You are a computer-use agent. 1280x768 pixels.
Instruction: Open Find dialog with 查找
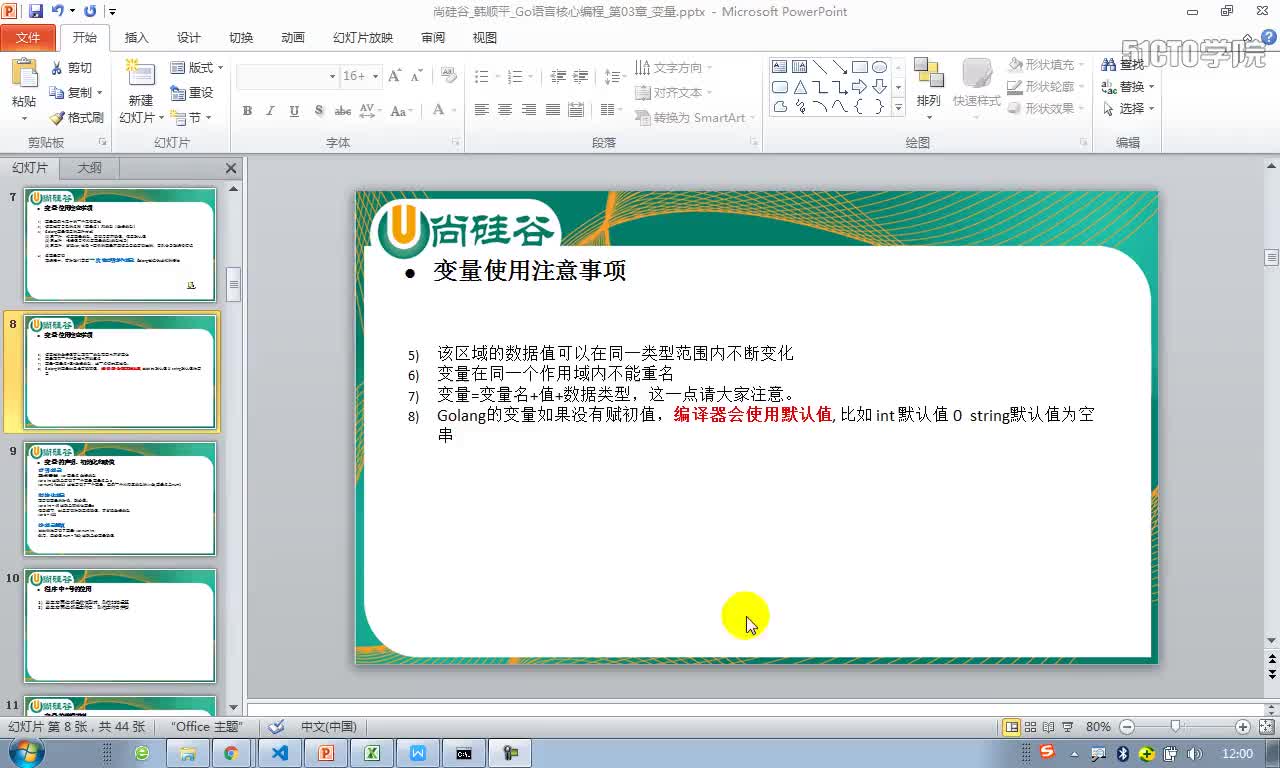pyautogui.click(x=1123, y=64)
